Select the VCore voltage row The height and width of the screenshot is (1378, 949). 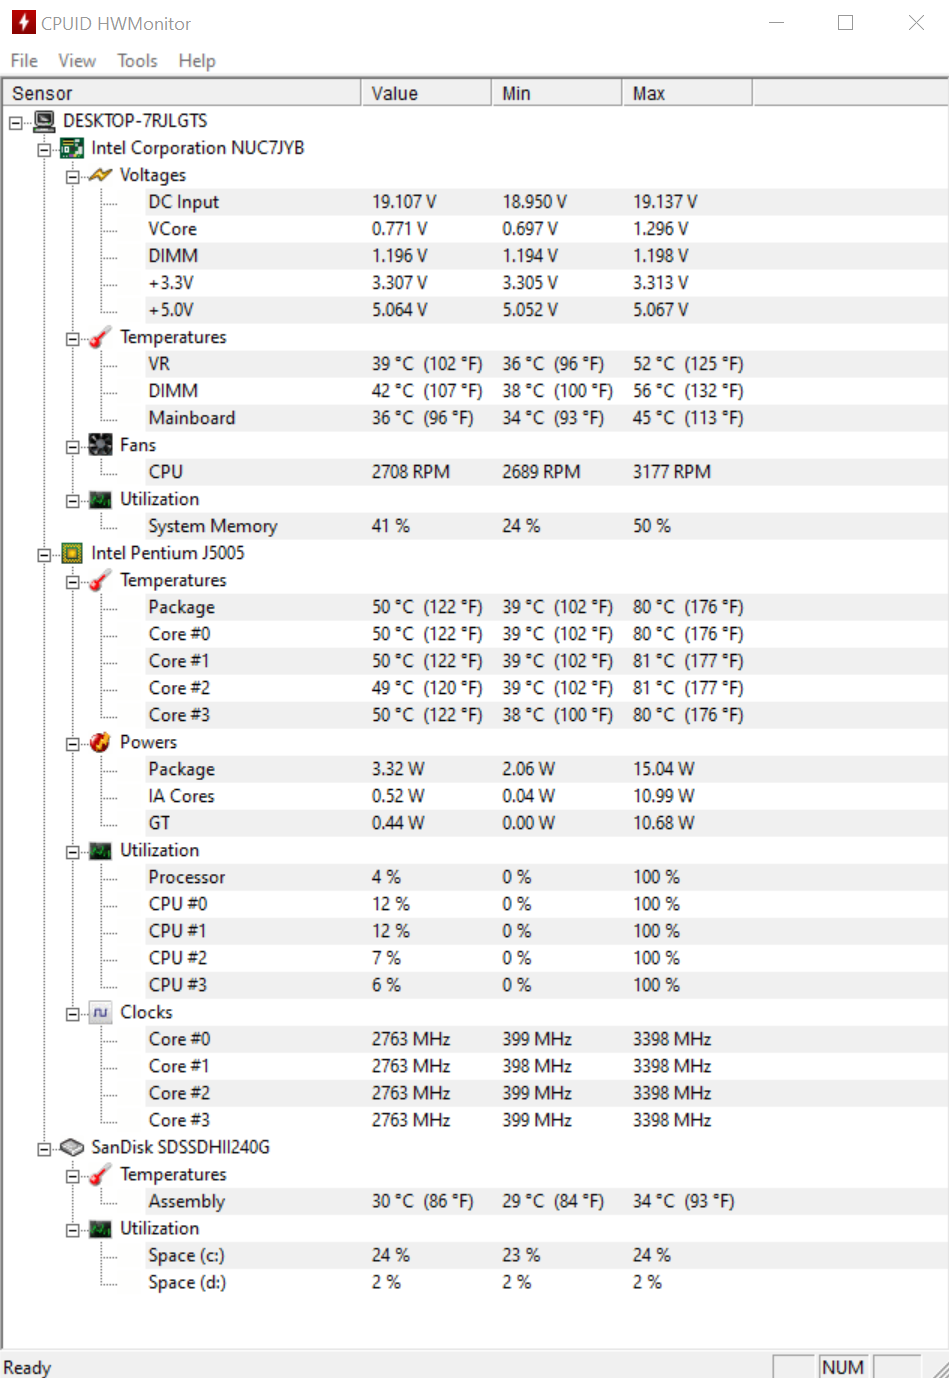(474, 229)
